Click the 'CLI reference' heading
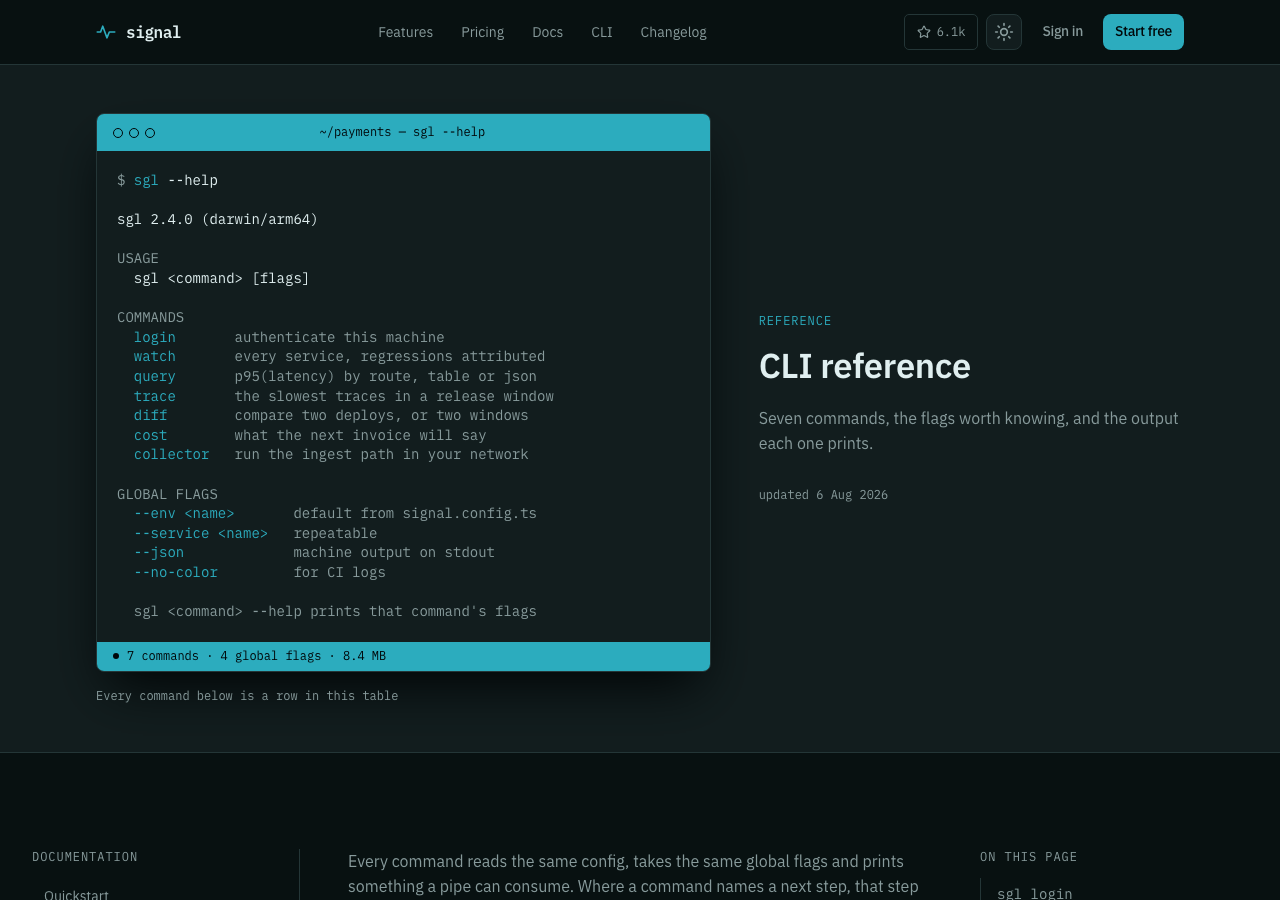The width and height of the screenshot is (1280, 900). [865, 366]
